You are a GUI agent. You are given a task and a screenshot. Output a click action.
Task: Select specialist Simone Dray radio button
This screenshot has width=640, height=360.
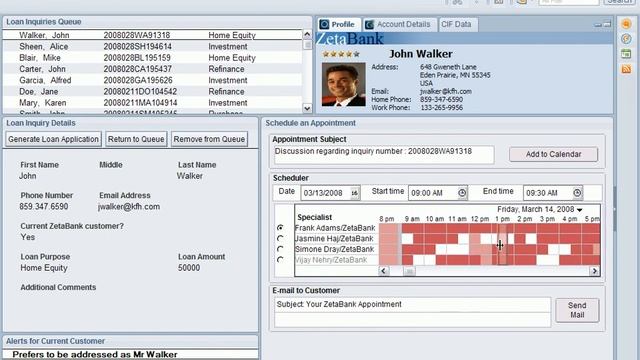(280, 249)
